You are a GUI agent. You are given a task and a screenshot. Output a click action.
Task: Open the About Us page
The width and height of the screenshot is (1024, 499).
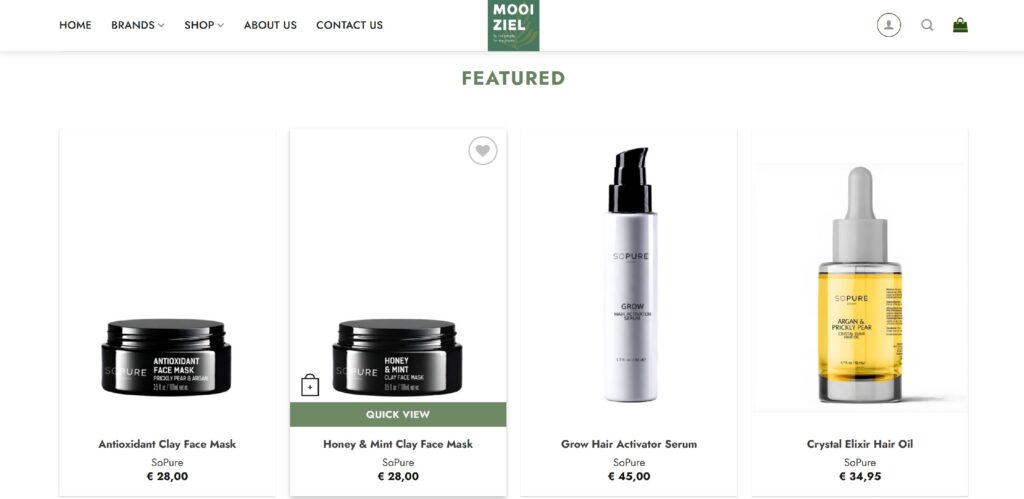point(270,25)
